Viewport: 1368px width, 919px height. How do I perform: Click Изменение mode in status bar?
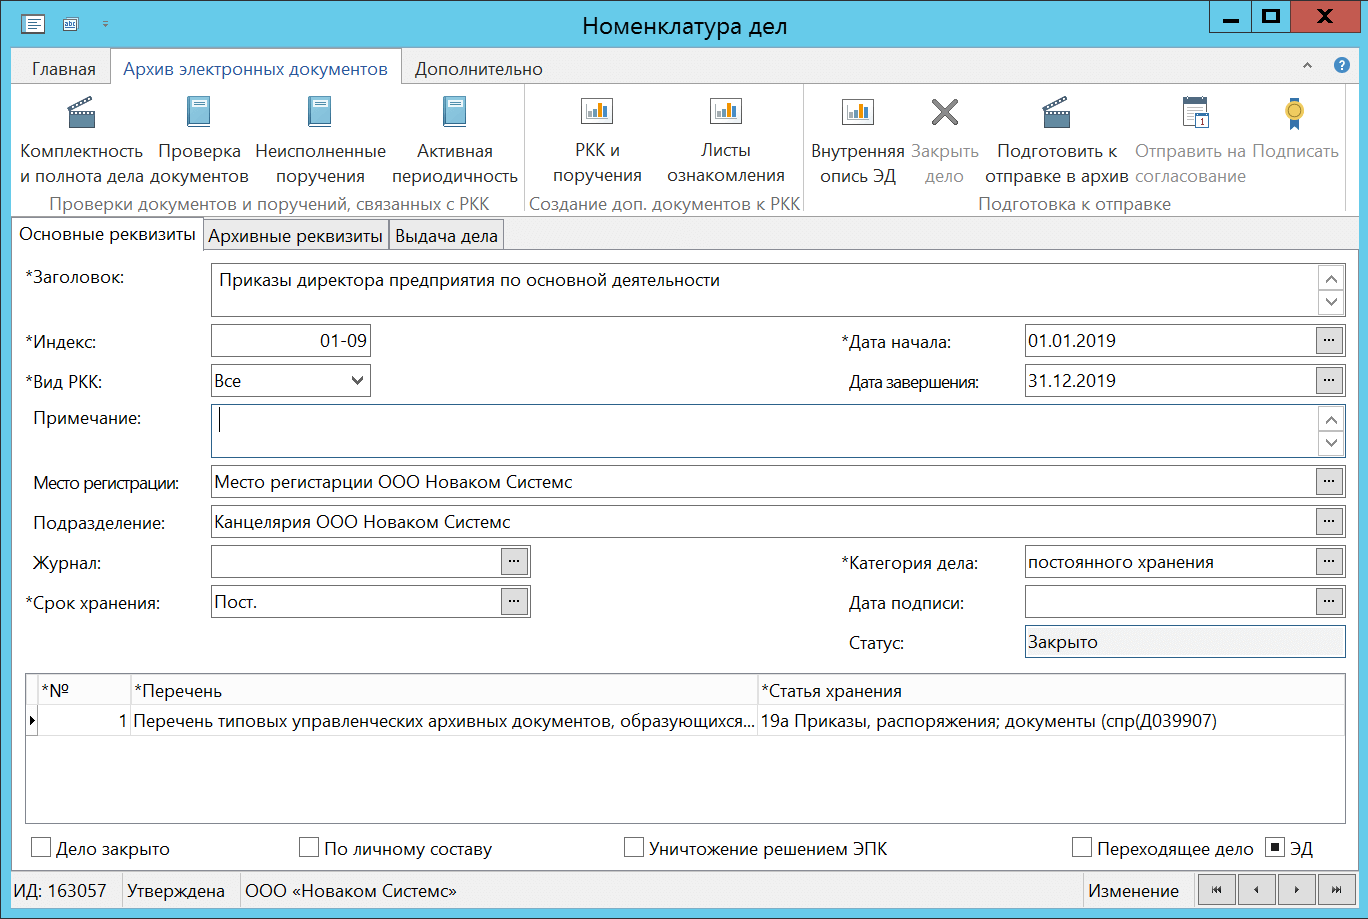(x=1133, y=891)
